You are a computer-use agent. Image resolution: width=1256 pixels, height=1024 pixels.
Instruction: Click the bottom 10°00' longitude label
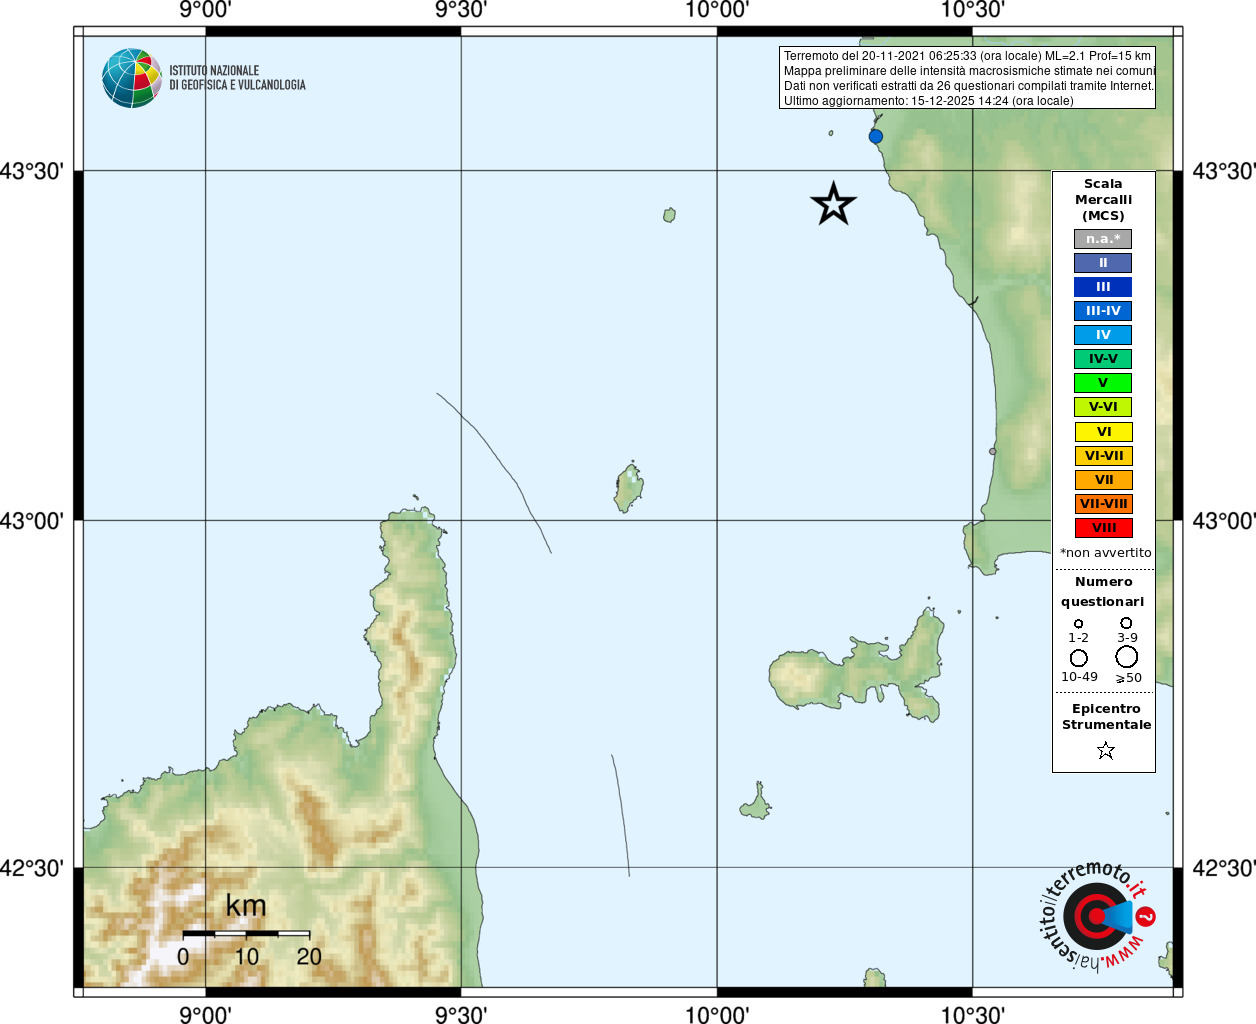(717, 1014)
